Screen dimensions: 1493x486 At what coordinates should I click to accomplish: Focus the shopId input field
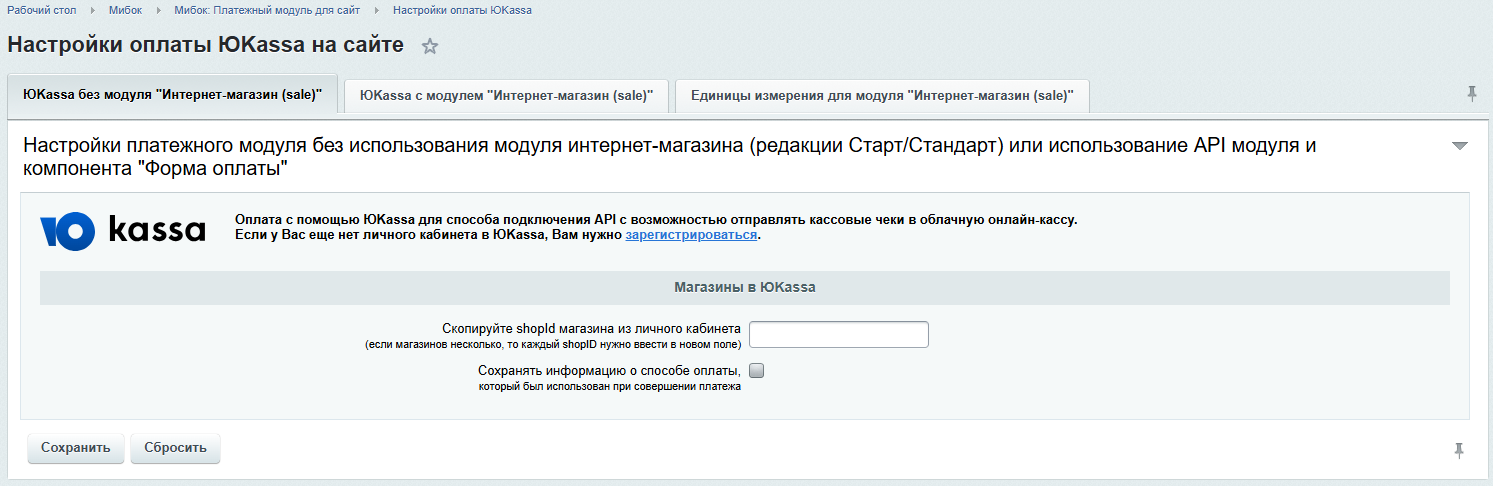tap(838, 335)
